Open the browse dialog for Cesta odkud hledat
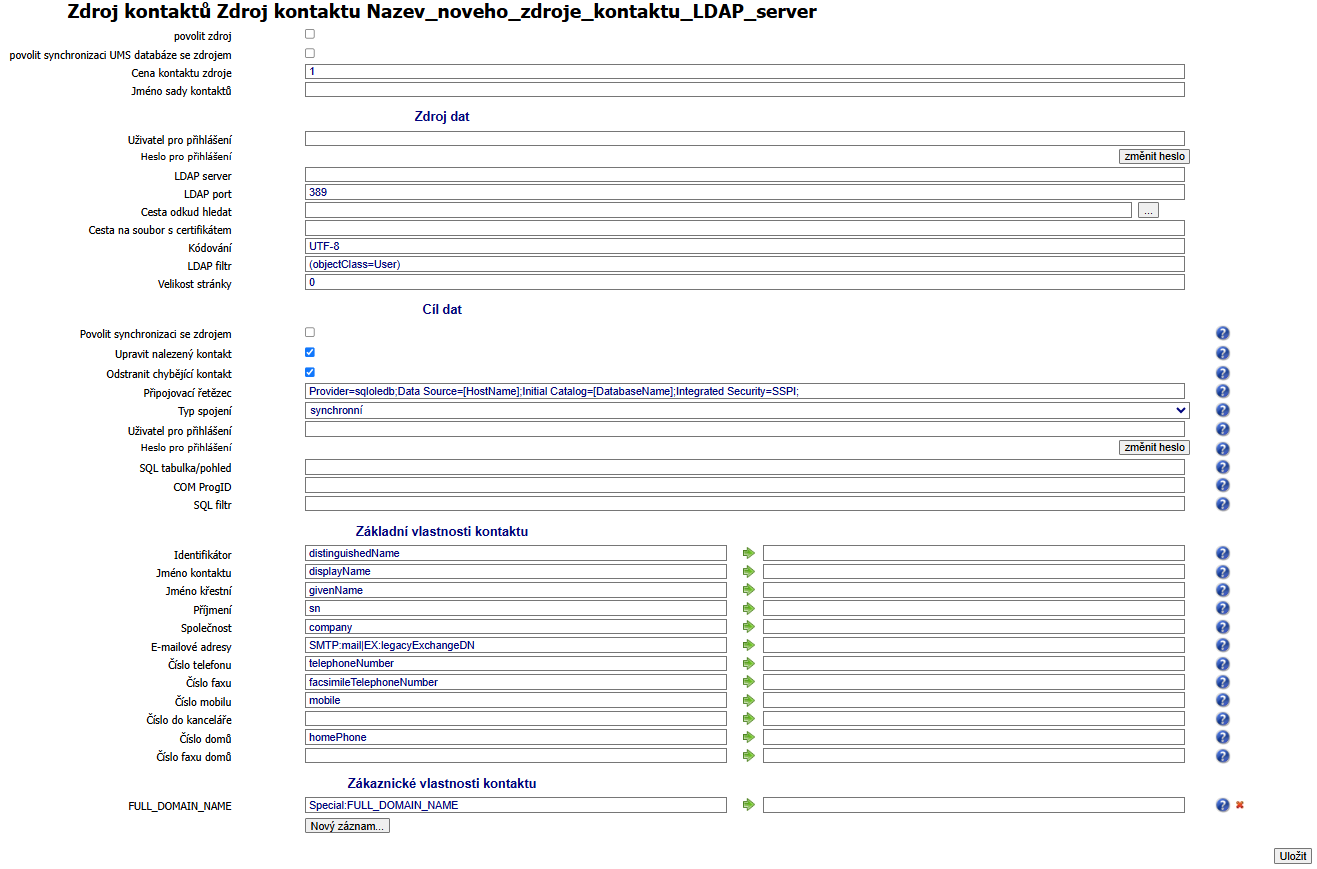The width and height of the screenshot is (1317, 869). [1147, 209]
